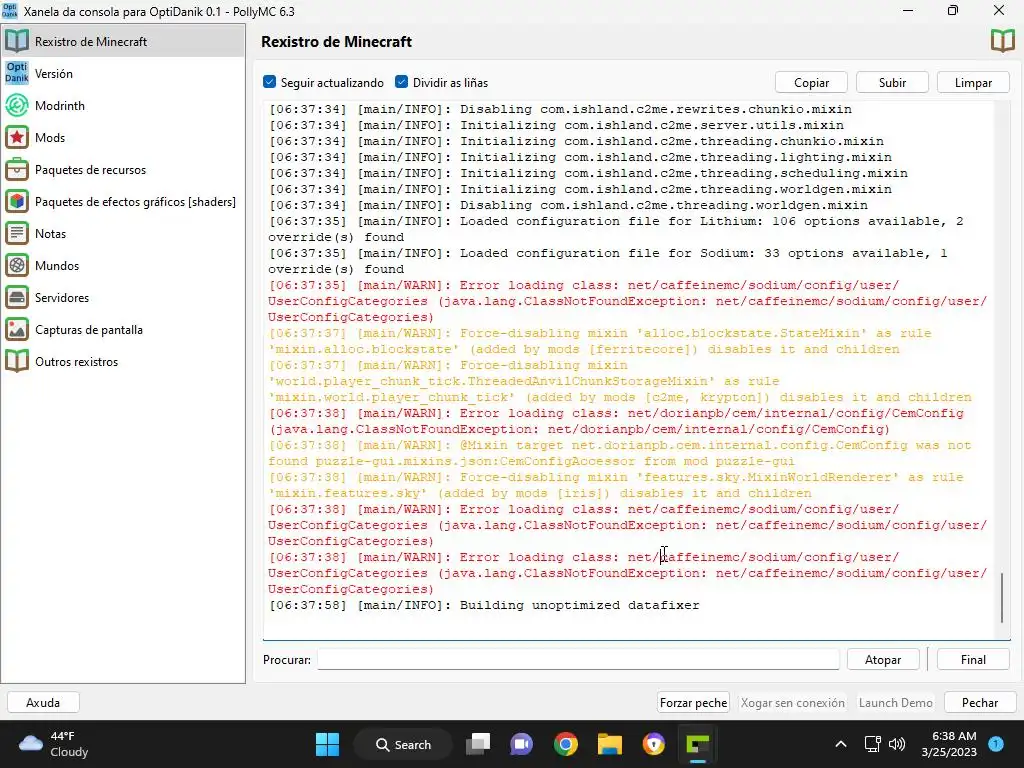Image resolution: width=1024 pixels, height=768 pixels.
Task: Click the Procurar search field
Action: 578,660
